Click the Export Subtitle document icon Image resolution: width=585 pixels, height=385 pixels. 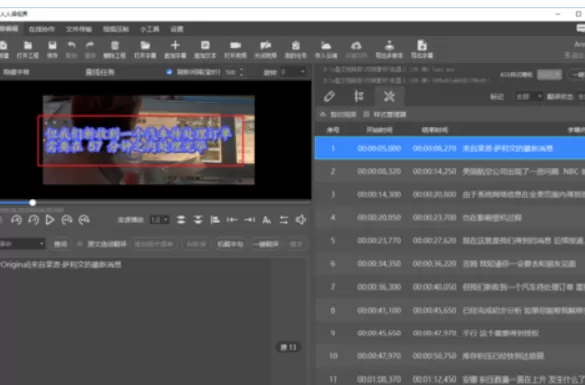422,46
